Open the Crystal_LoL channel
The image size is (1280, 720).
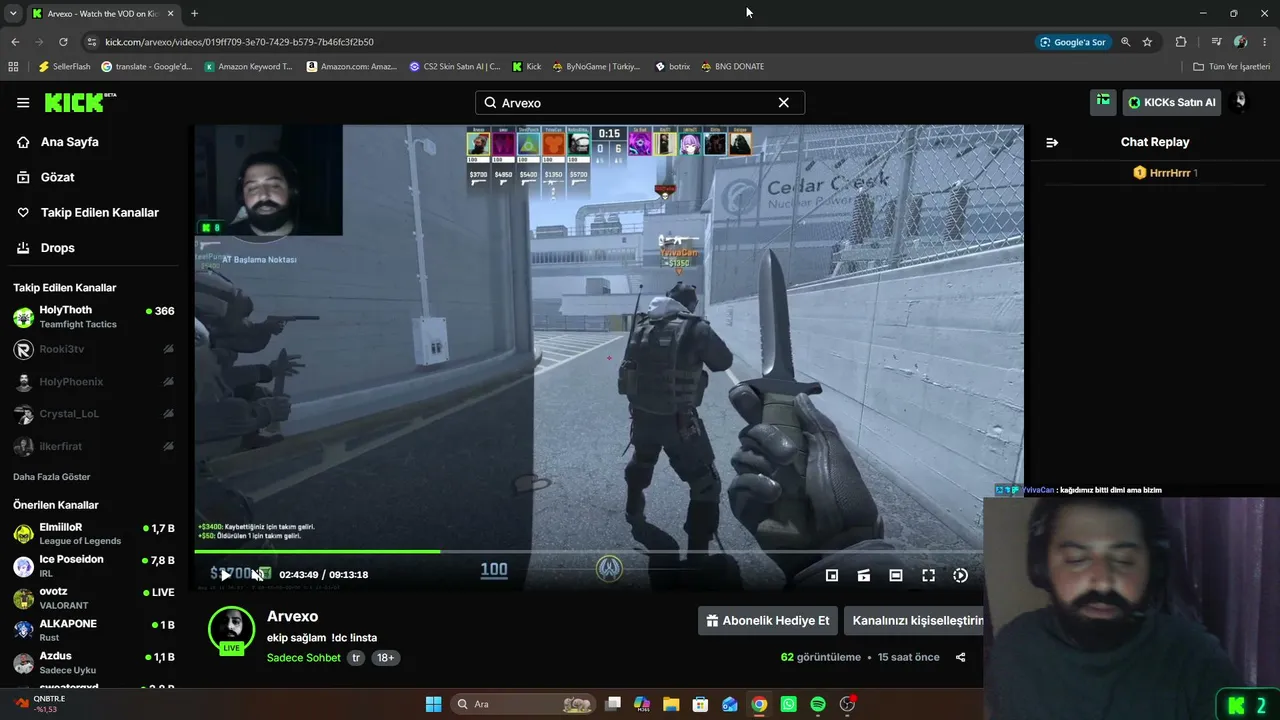coord(94,414)
